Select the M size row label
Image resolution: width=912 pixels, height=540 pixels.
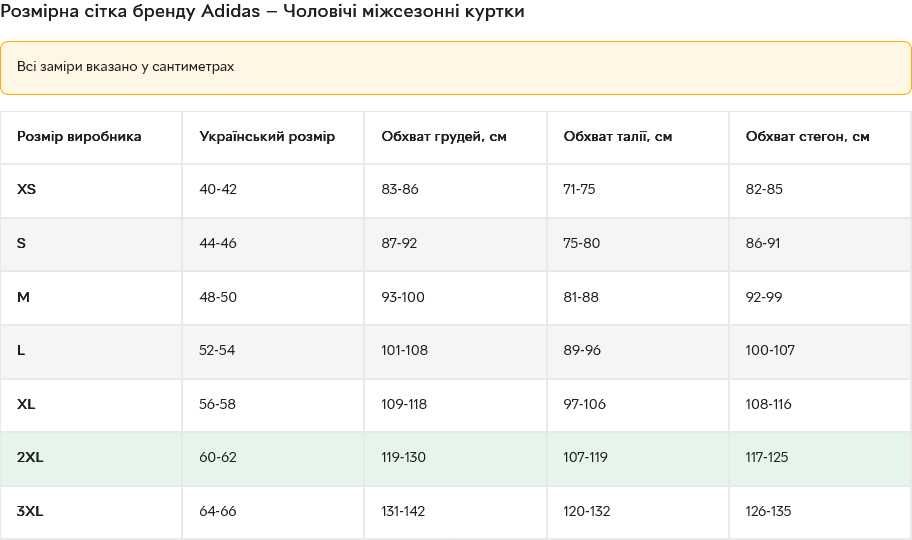pos(24,297)
